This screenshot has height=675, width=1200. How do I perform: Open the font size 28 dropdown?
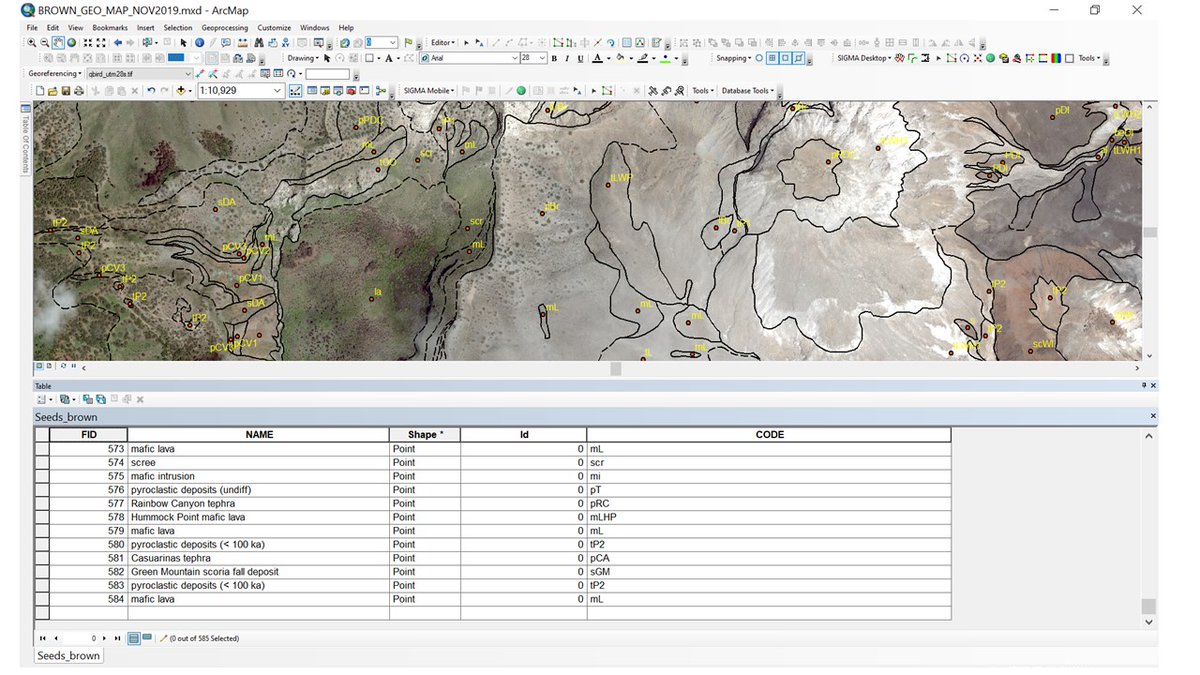pos(542,58)
